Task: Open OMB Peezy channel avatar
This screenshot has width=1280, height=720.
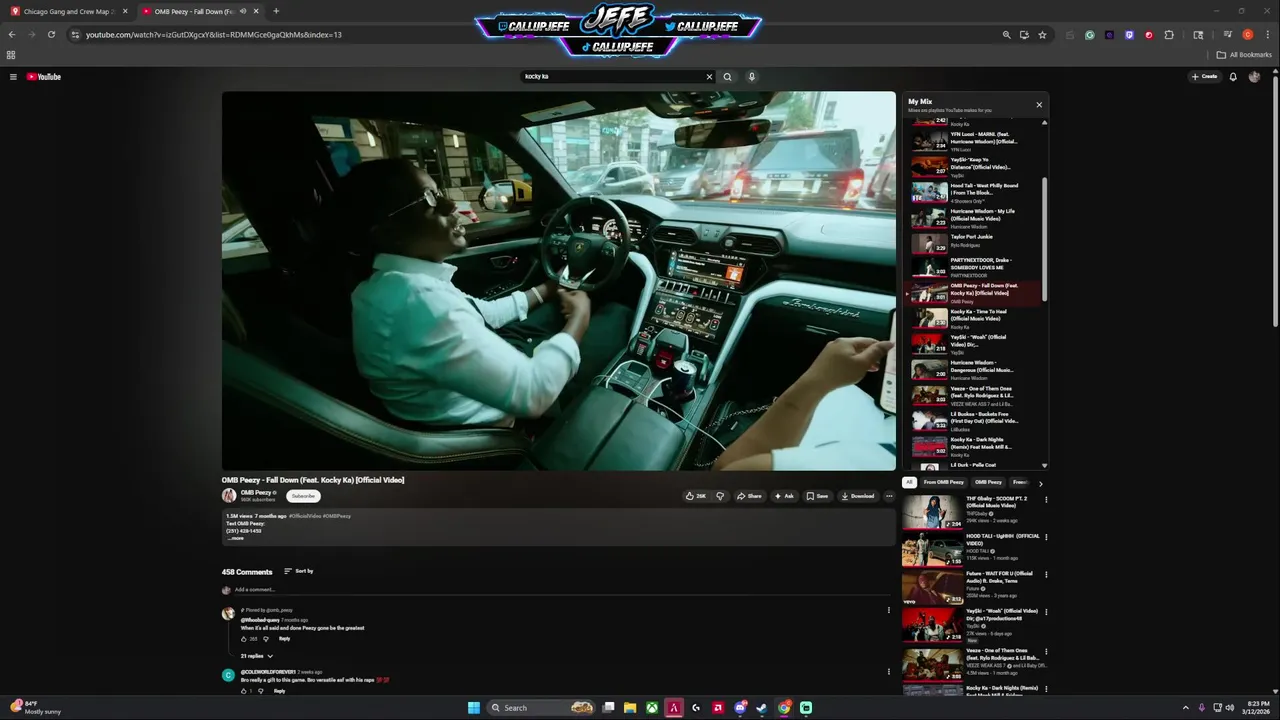Action: pyautogui.click(x=229, y=496)
